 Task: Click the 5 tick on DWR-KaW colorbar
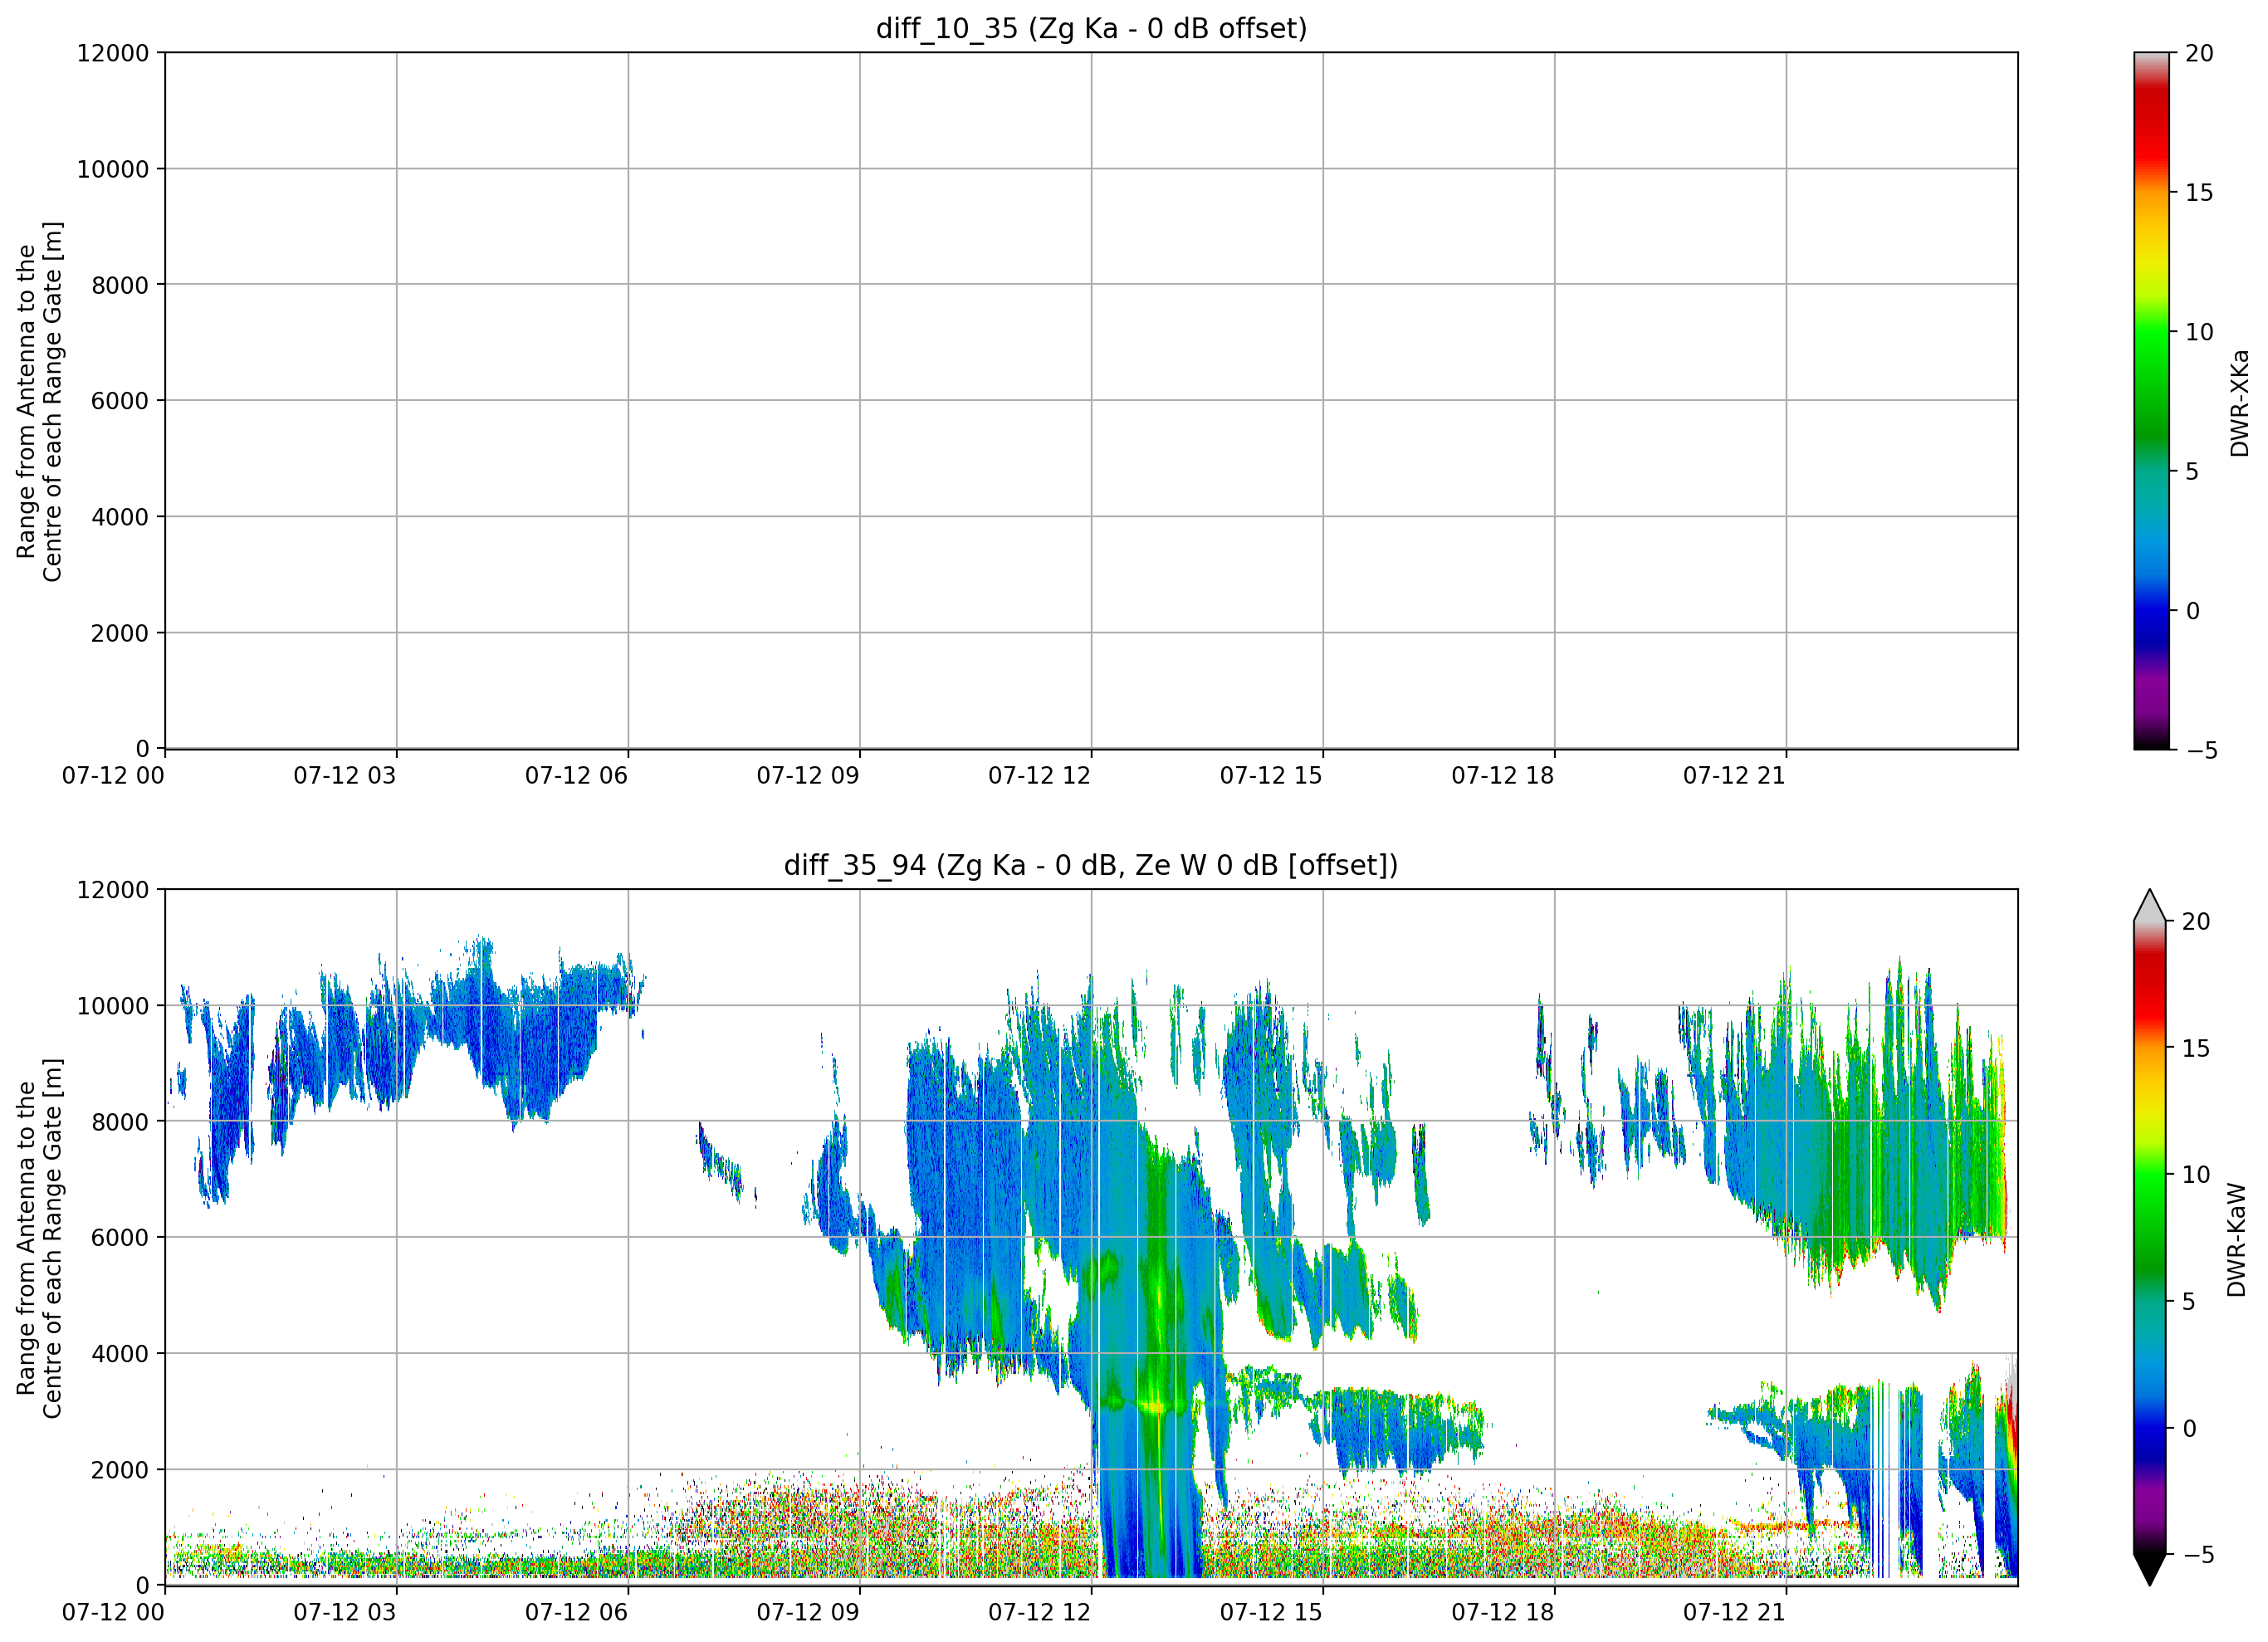click(2189, 1301)
